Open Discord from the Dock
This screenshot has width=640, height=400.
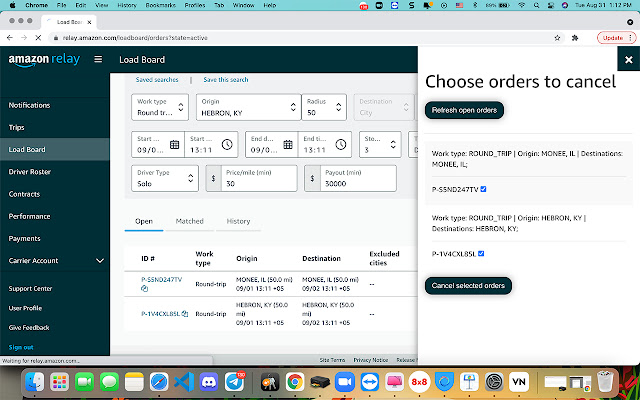[209, 382]
